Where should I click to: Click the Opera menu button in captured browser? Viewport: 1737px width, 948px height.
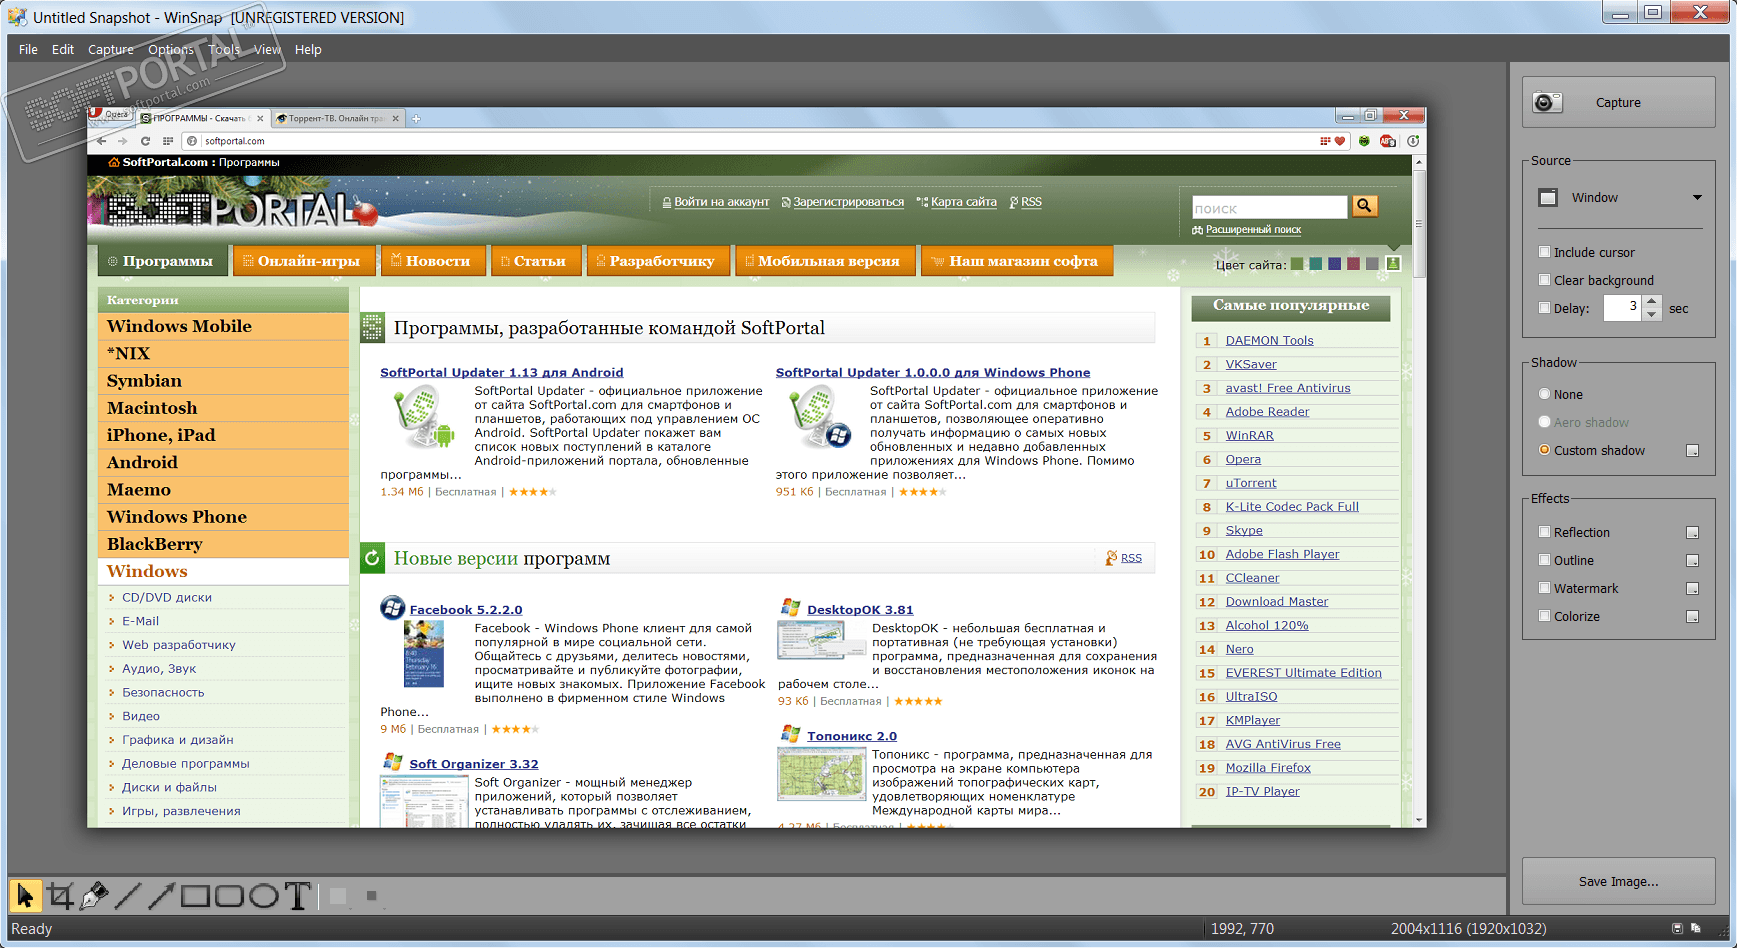pyautogui.click(x=110, y=115)
